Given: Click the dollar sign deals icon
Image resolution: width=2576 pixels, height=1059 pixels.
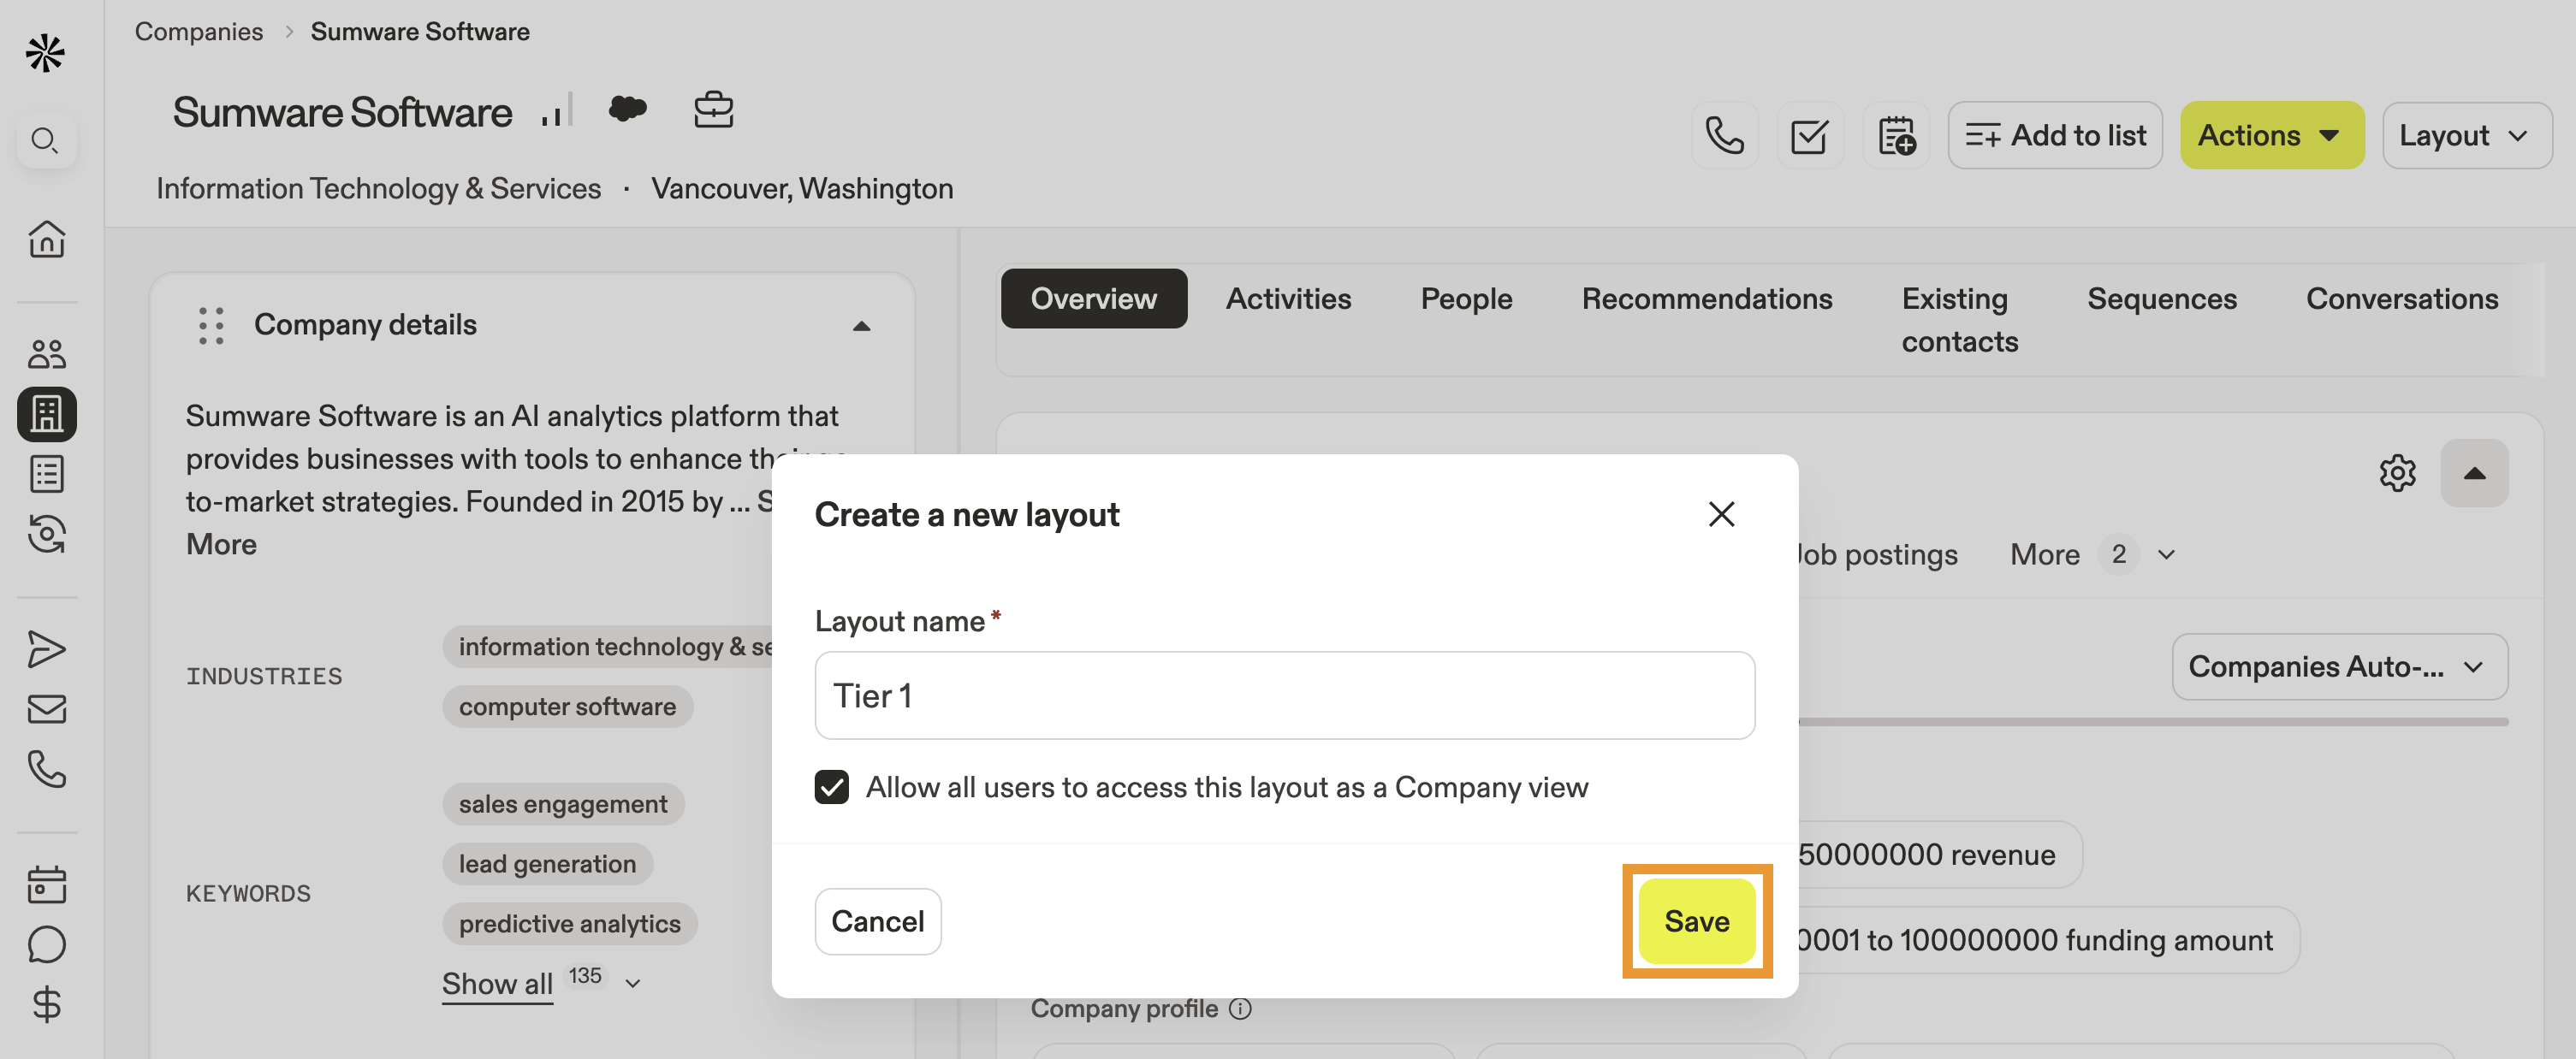Looking at the screenshot, I should (x=46, y=1003).
